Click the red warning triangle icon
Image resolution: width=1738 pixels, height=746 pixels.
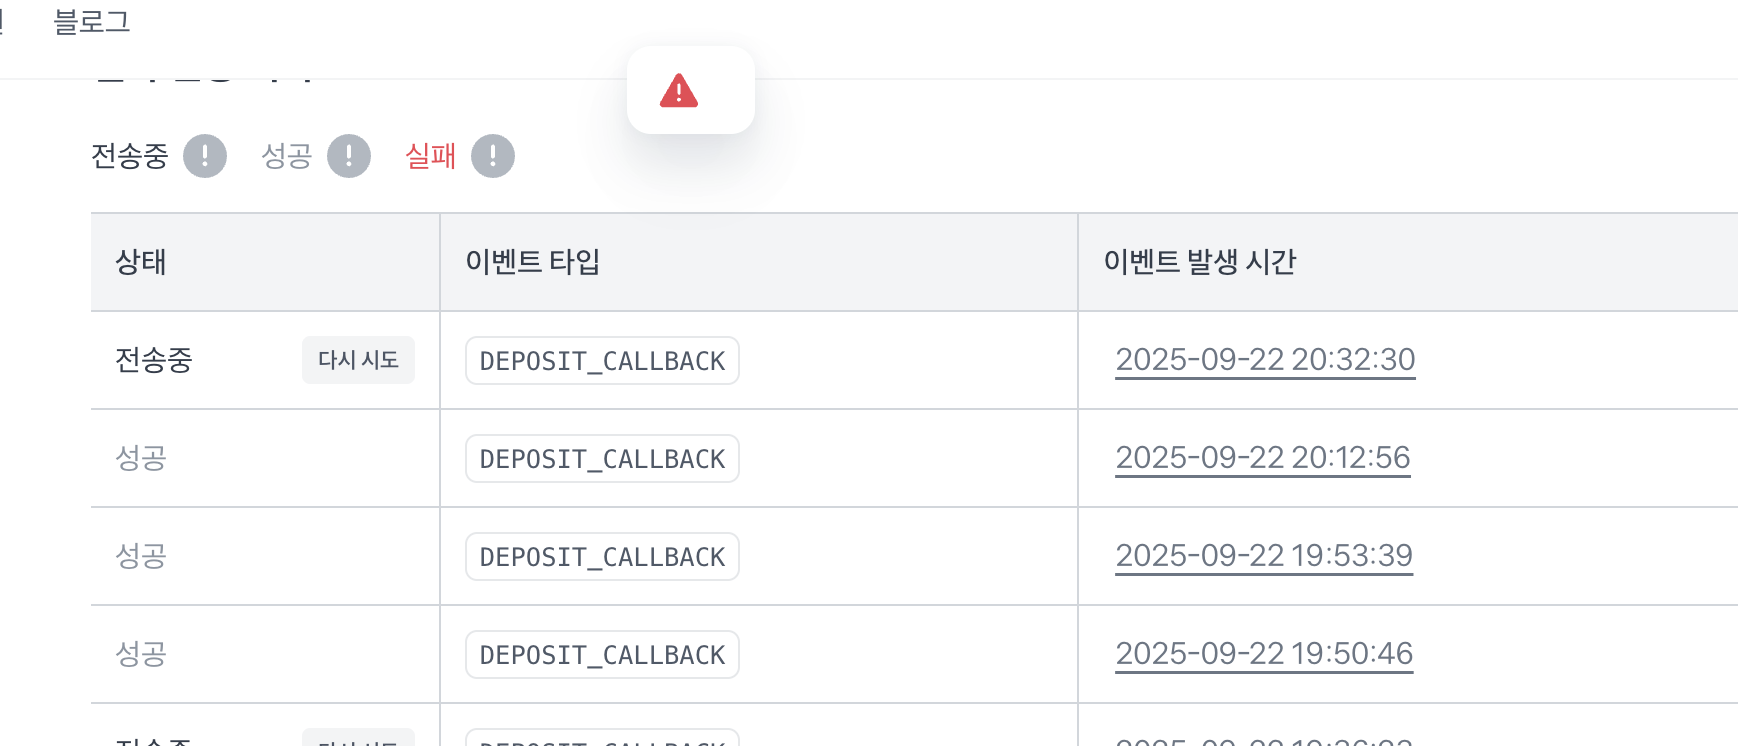pos(679,90)
